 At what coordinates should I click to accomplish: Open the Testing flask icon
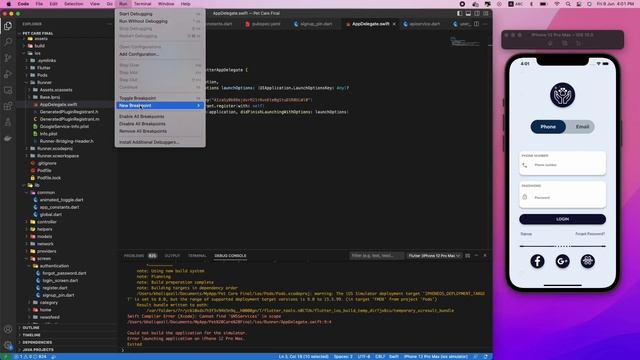[8, 122]
